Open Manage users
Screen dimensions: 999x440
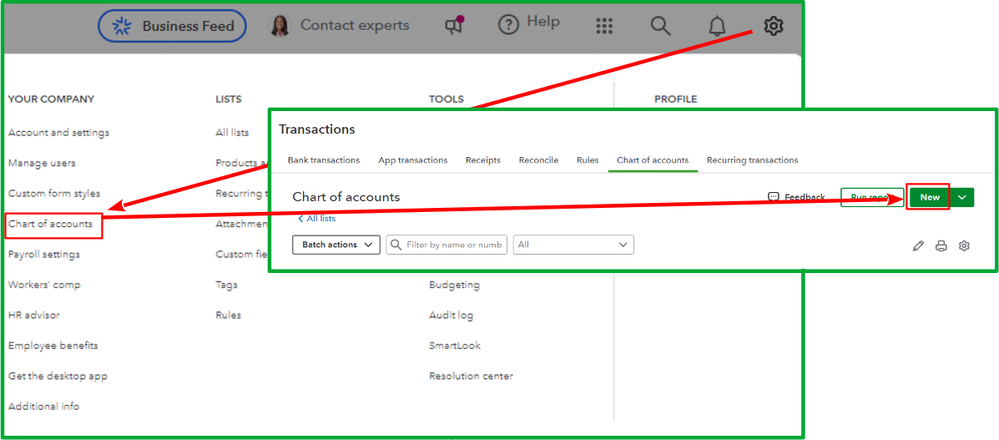[41, 163]
